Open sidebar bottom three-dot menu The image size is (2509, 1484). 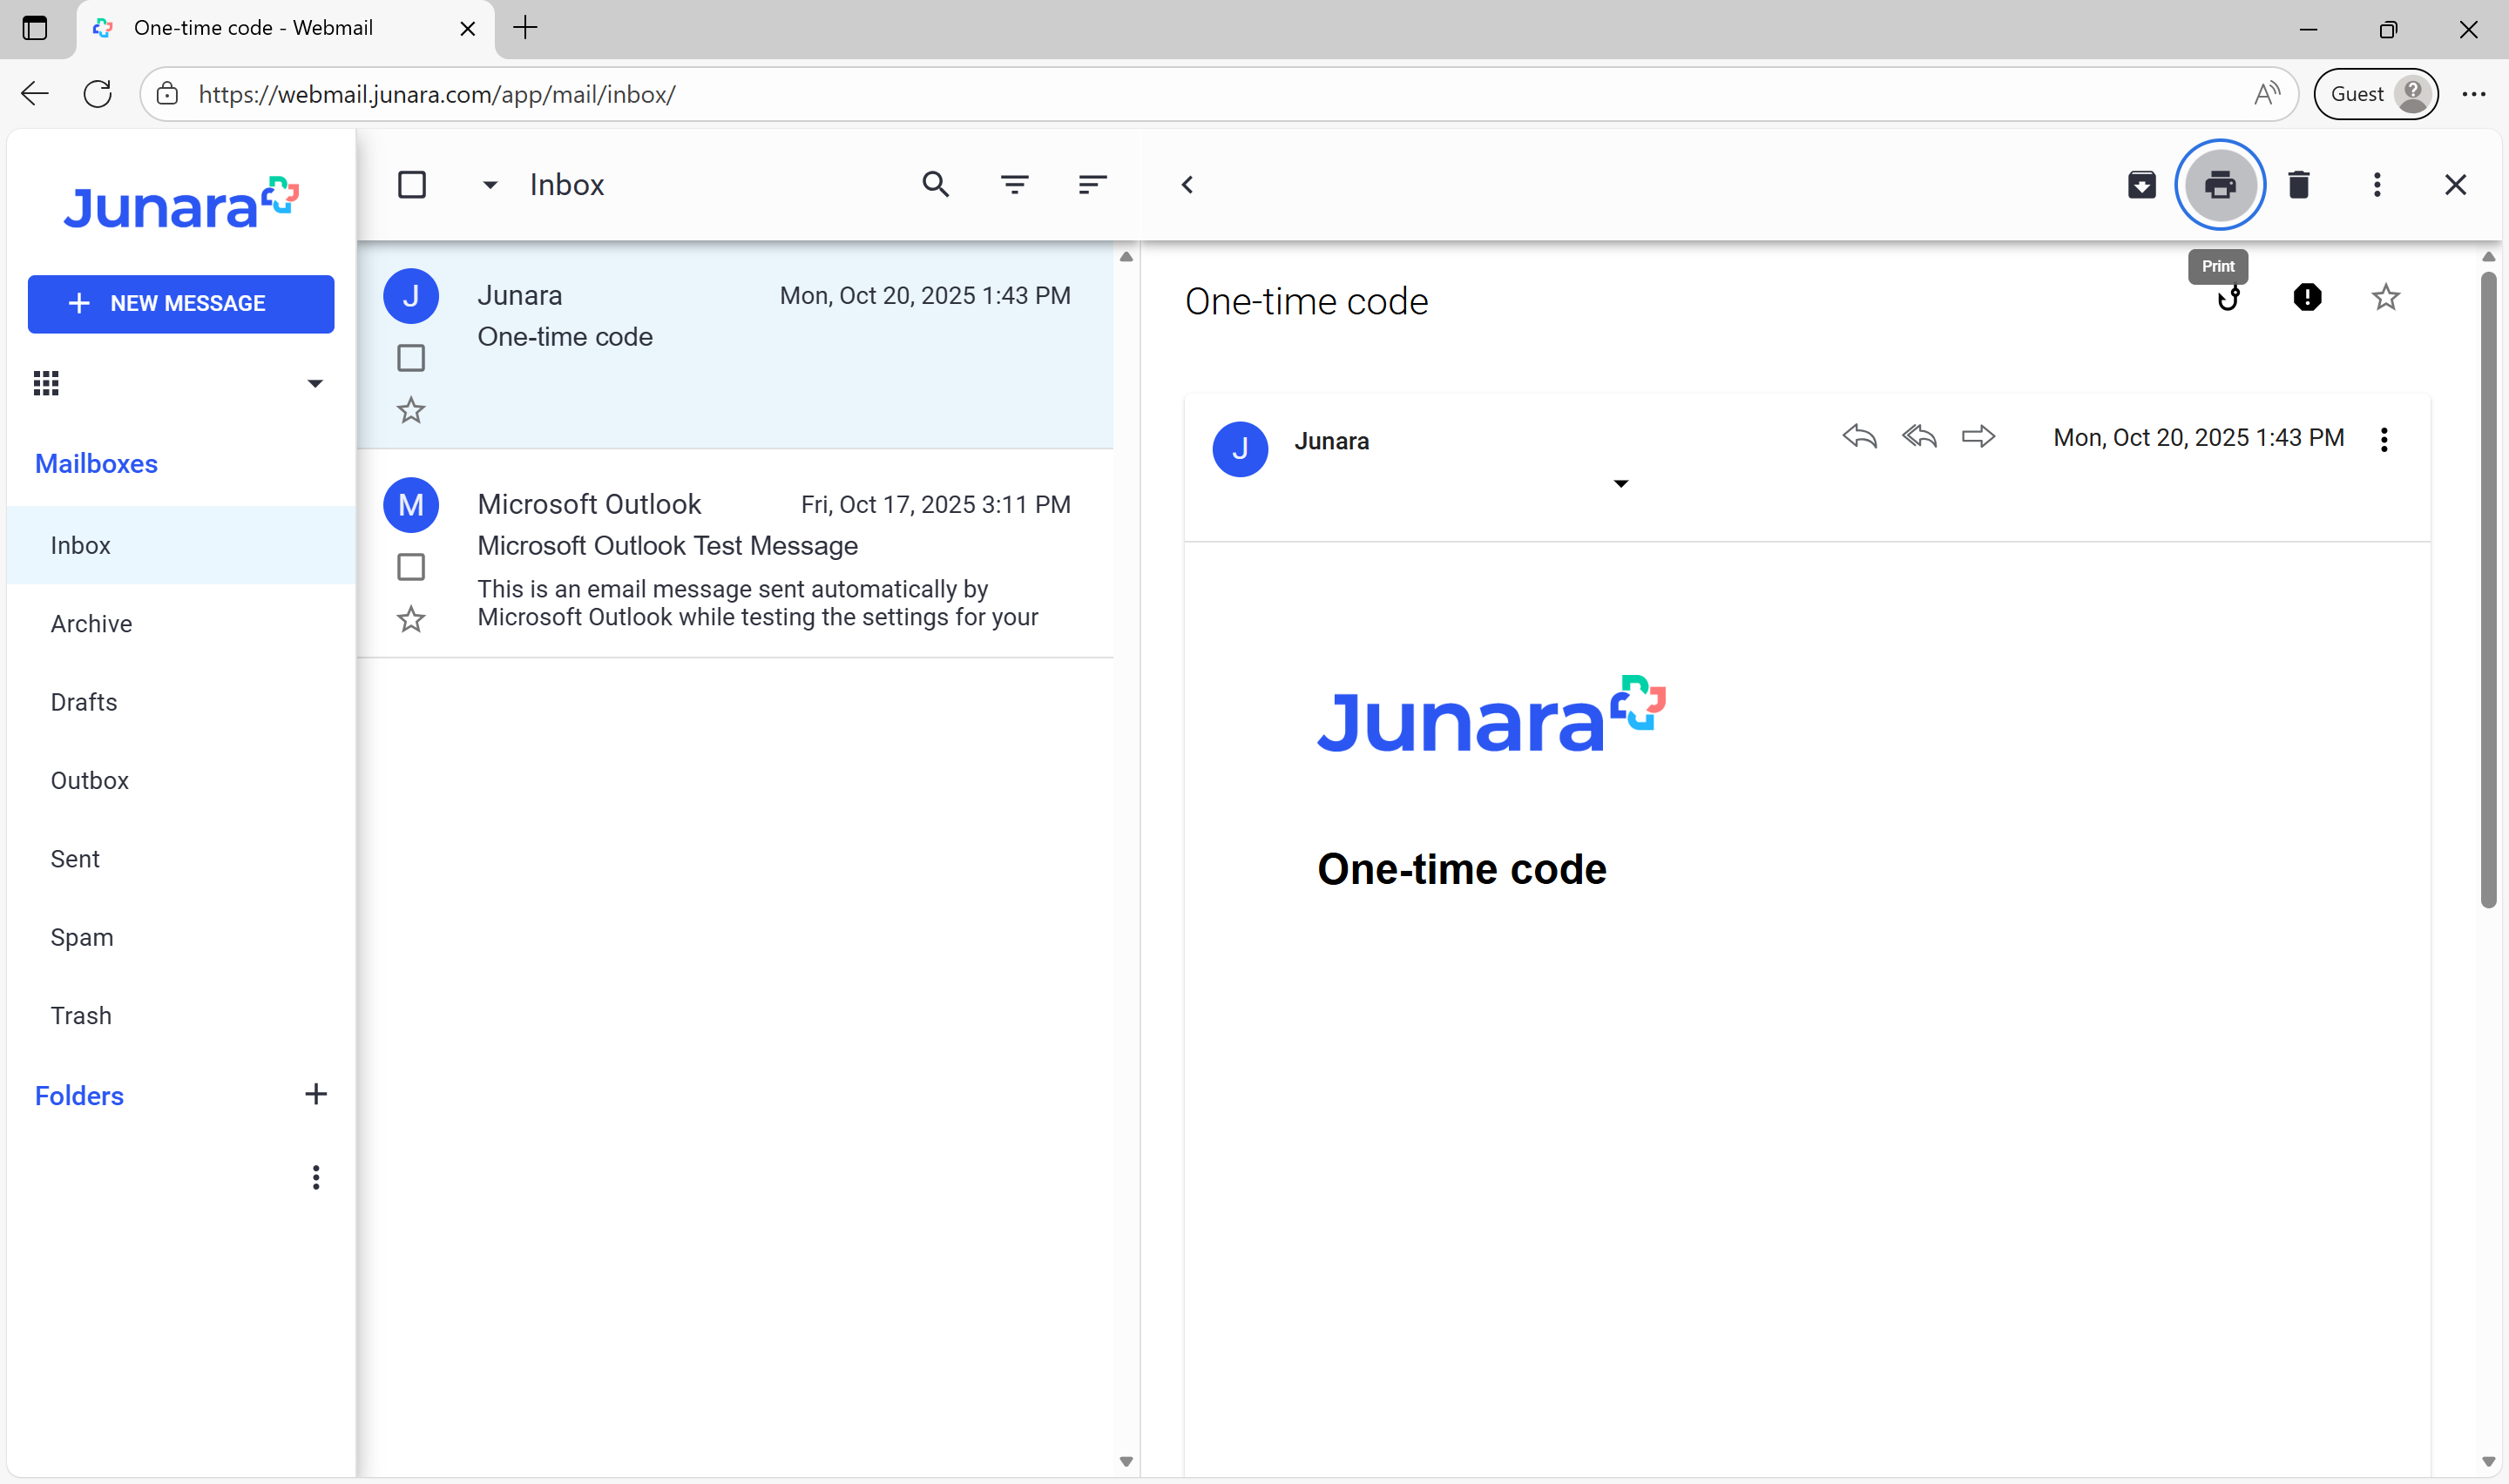(x=315, y=1177)
